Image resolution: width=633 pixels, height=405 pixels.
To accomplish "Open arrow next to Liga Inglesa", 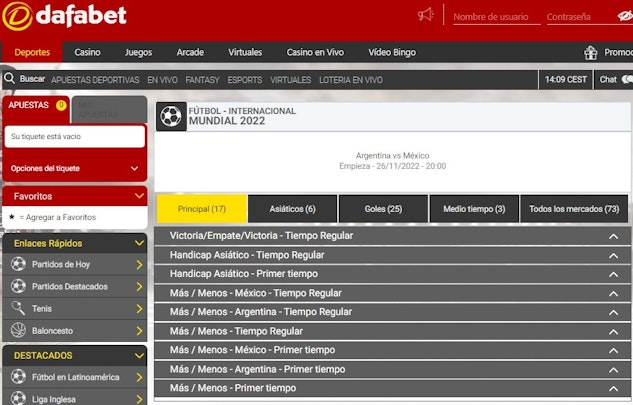I will coord(139,399).
